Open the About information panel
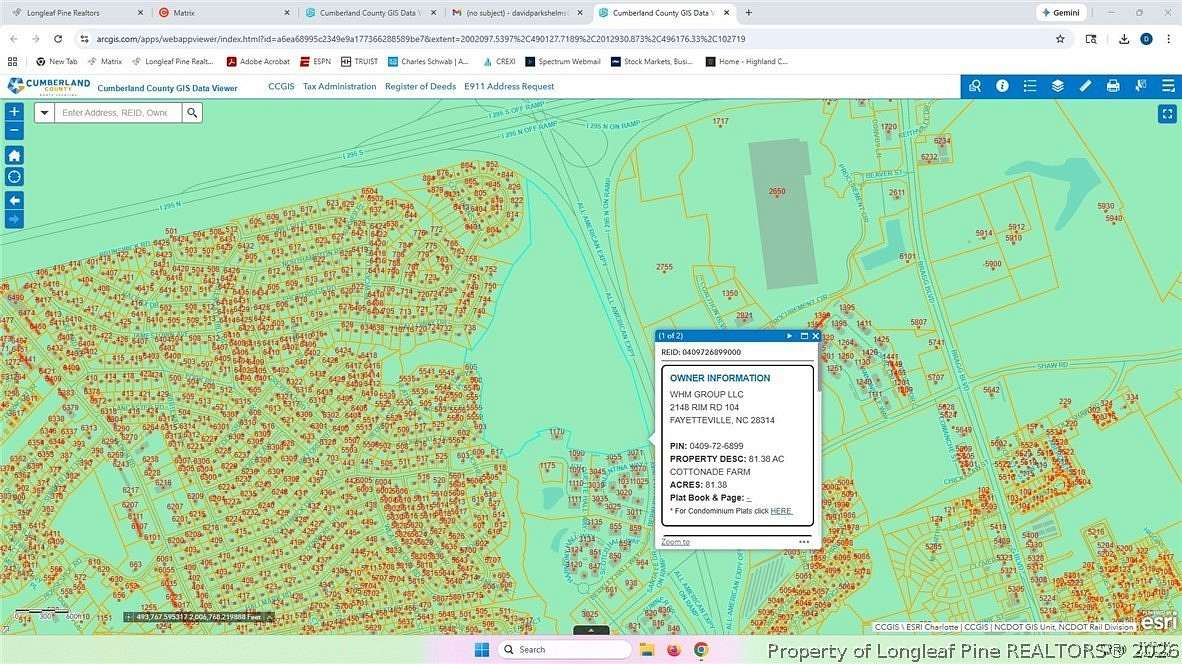1182x664 pixels. click(1002, 86)
